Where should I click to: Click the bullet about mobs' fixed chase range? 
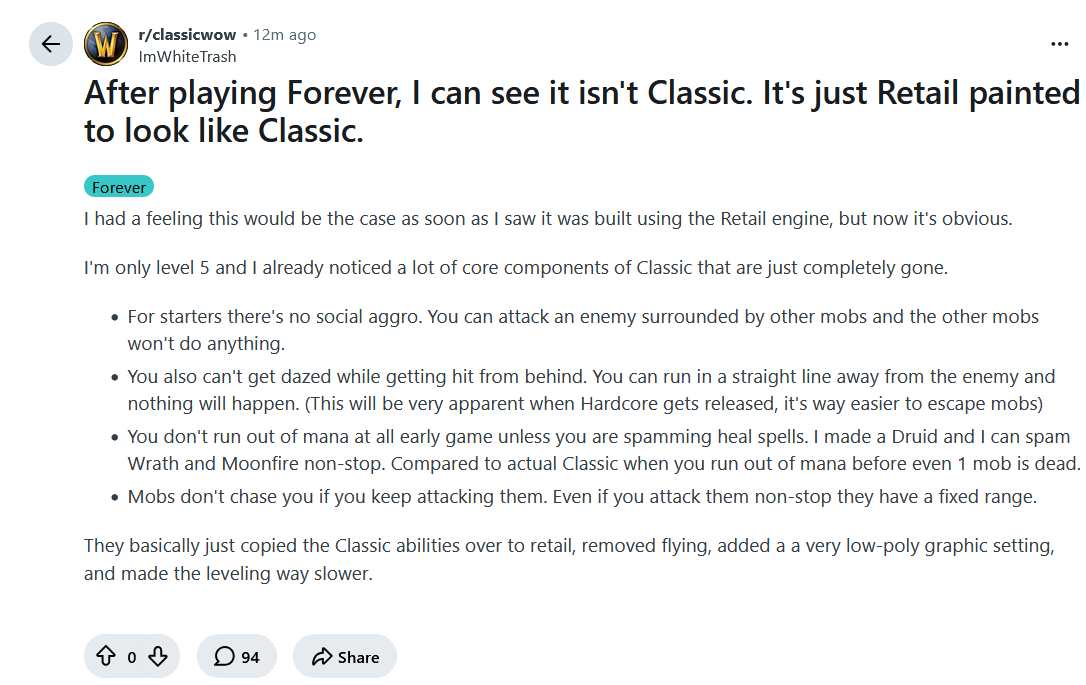(582, 497)
